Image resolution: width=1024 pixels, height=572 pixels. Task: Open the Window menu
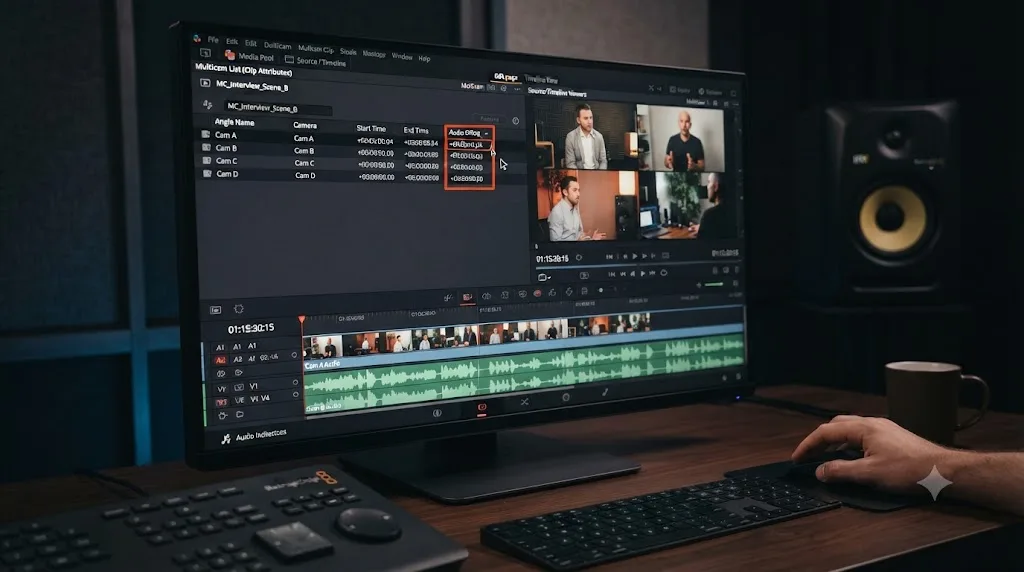402,56
